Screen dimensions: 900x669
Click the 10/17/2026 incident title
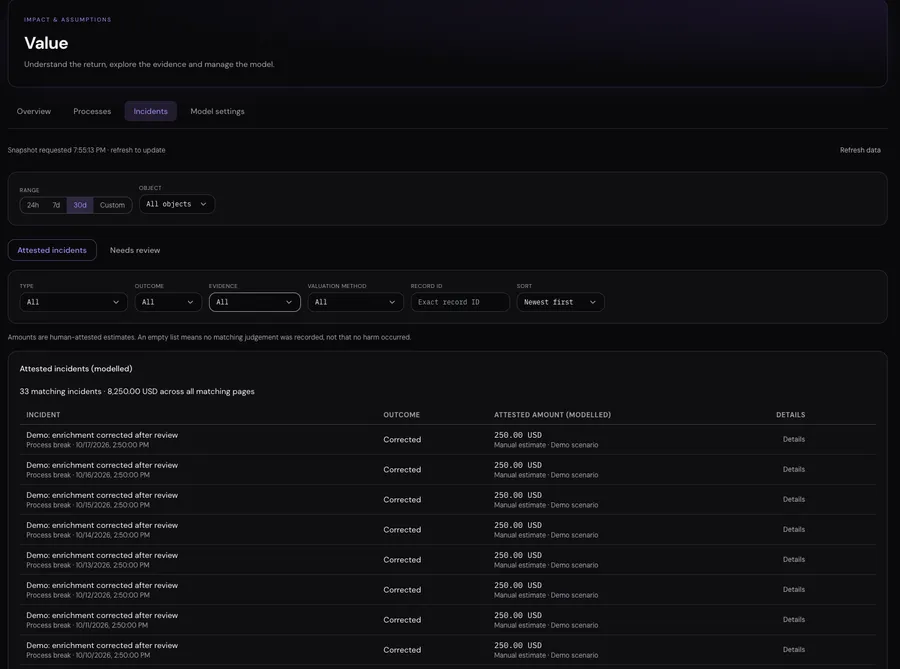pyautogui.click(x=102, y=435)
